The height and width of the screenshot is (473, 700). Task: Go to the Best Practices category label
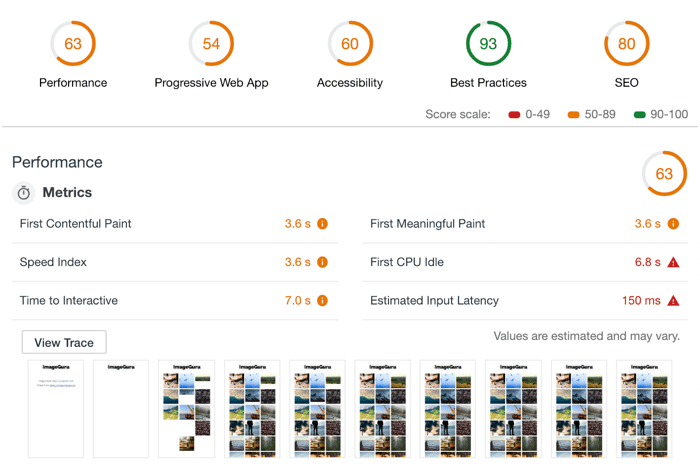pyautogui.click(x=488, y=83)
